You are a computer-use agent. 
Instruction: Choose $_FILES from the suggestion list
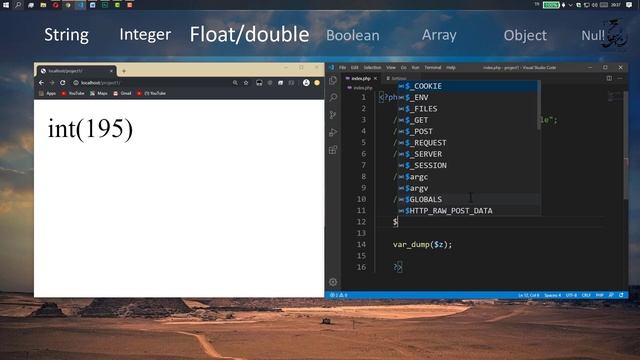pos(468,109)
